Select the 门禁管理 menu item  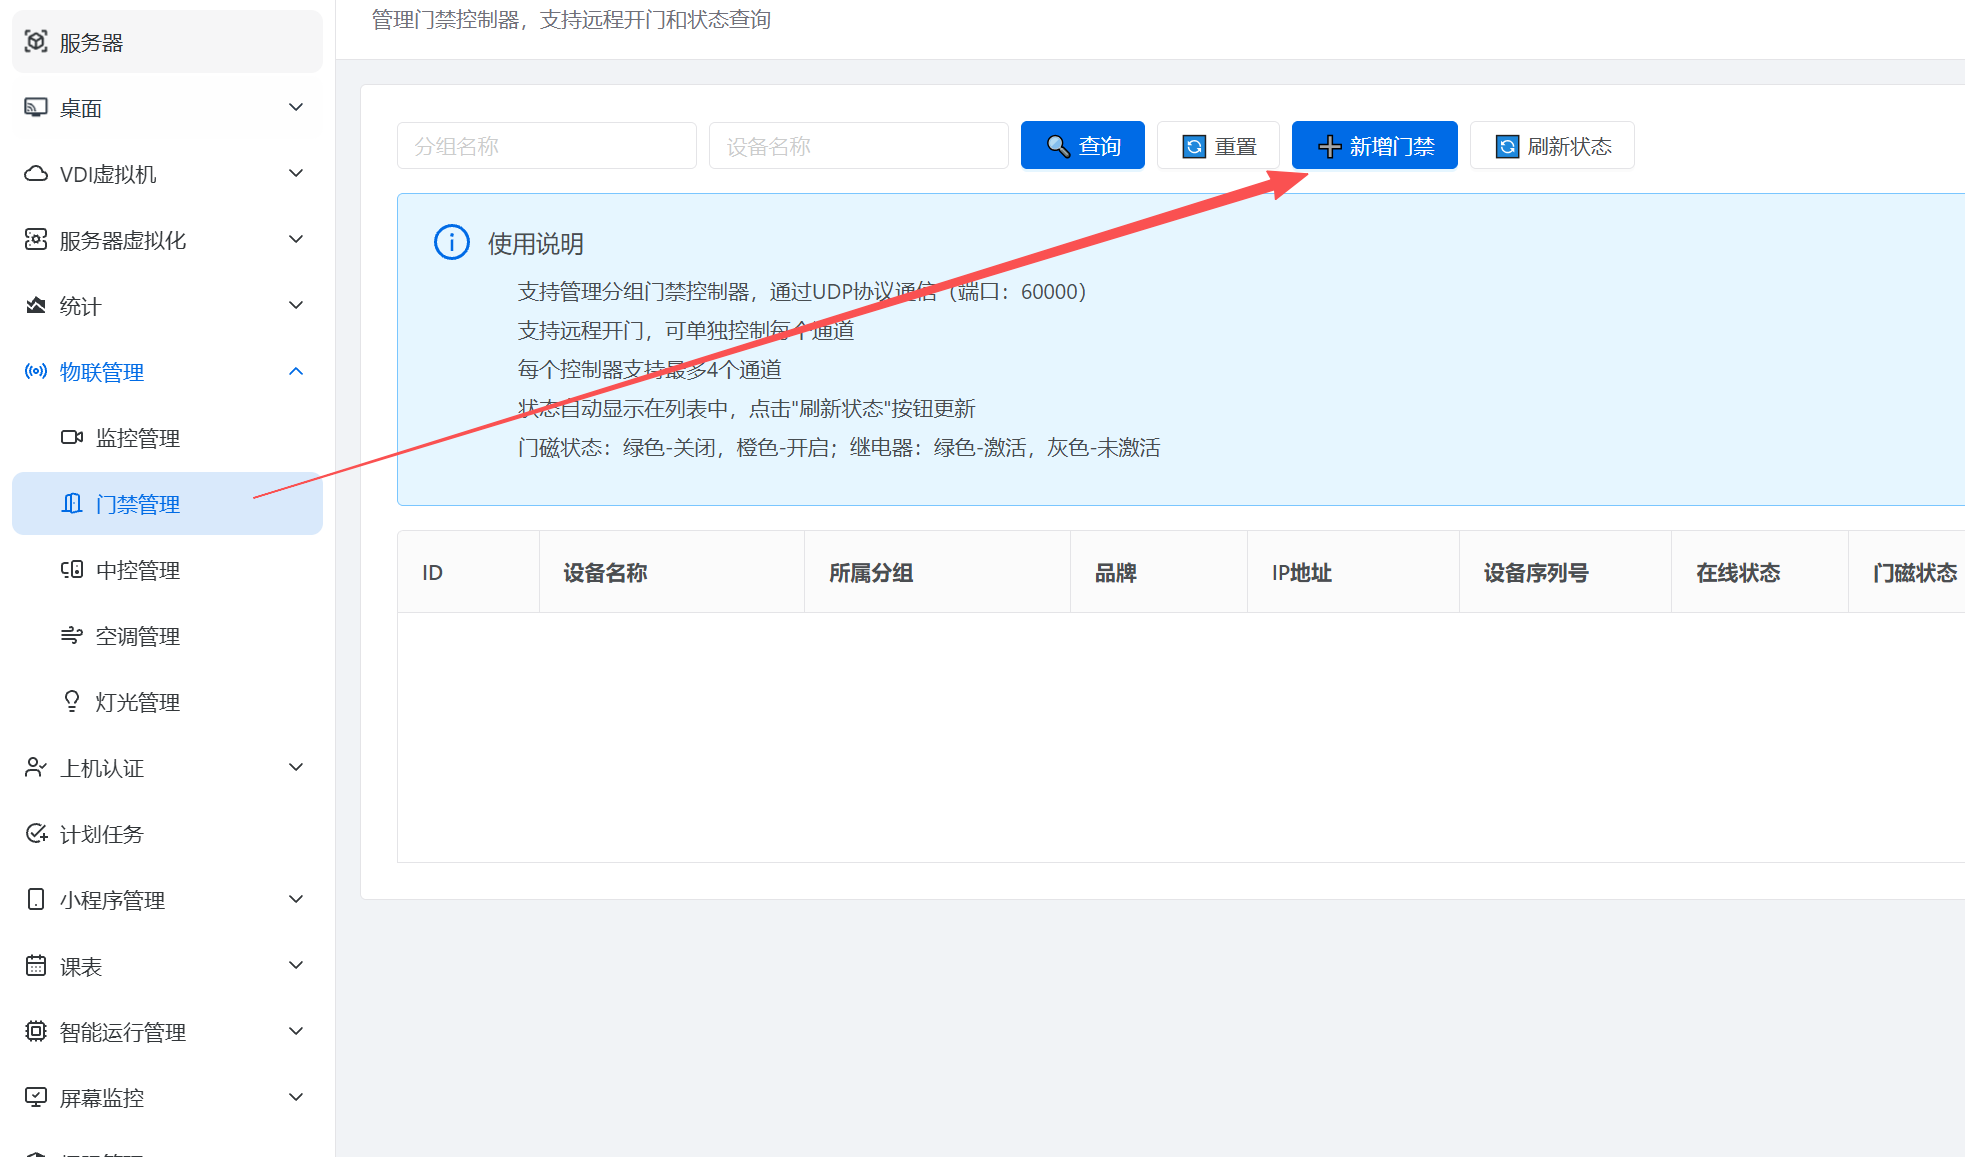point(138,504)
